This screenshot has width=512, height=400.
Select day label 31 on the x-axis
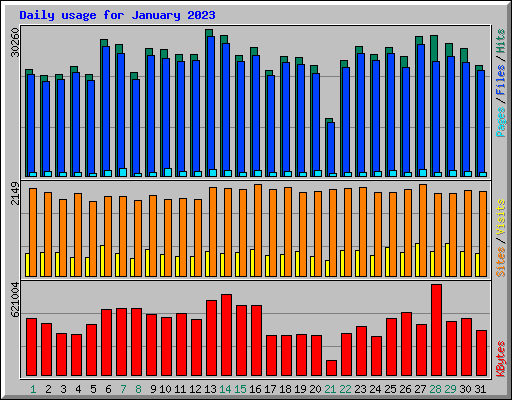pos(480,389)
